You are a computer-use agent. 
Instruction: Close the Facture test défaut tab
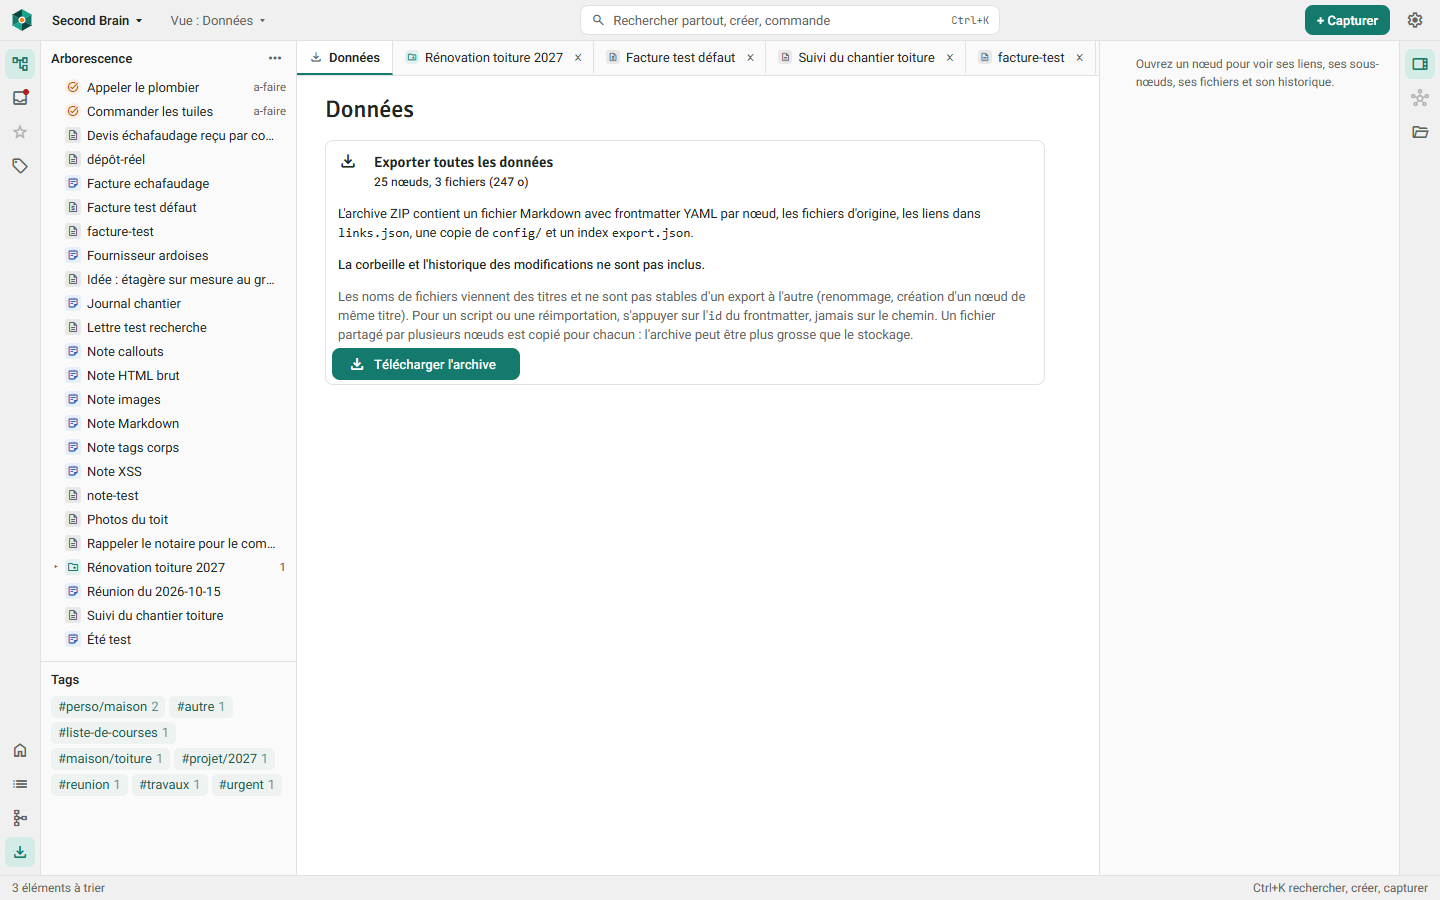750,58
